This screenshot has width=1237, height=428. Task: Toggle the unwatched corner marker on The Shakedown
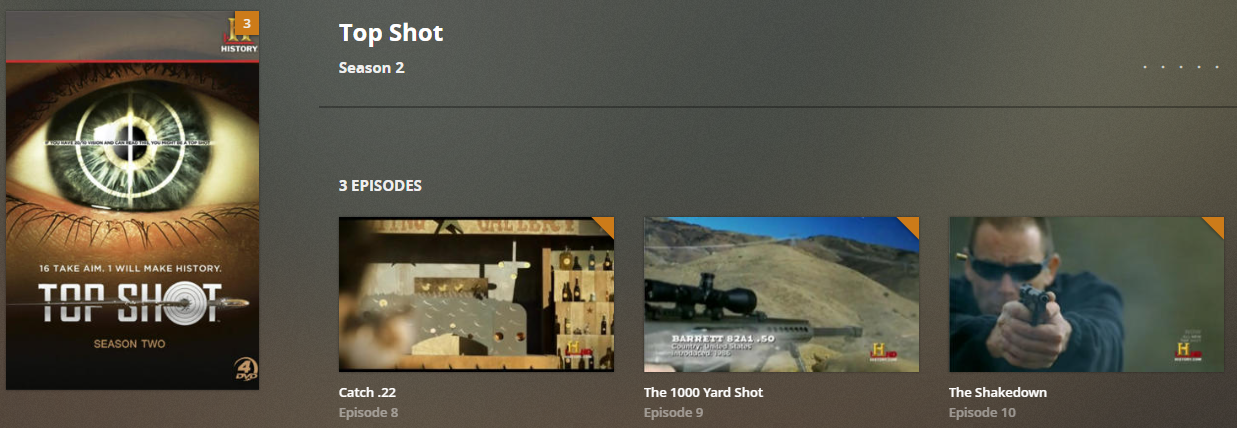point(1215,225)
